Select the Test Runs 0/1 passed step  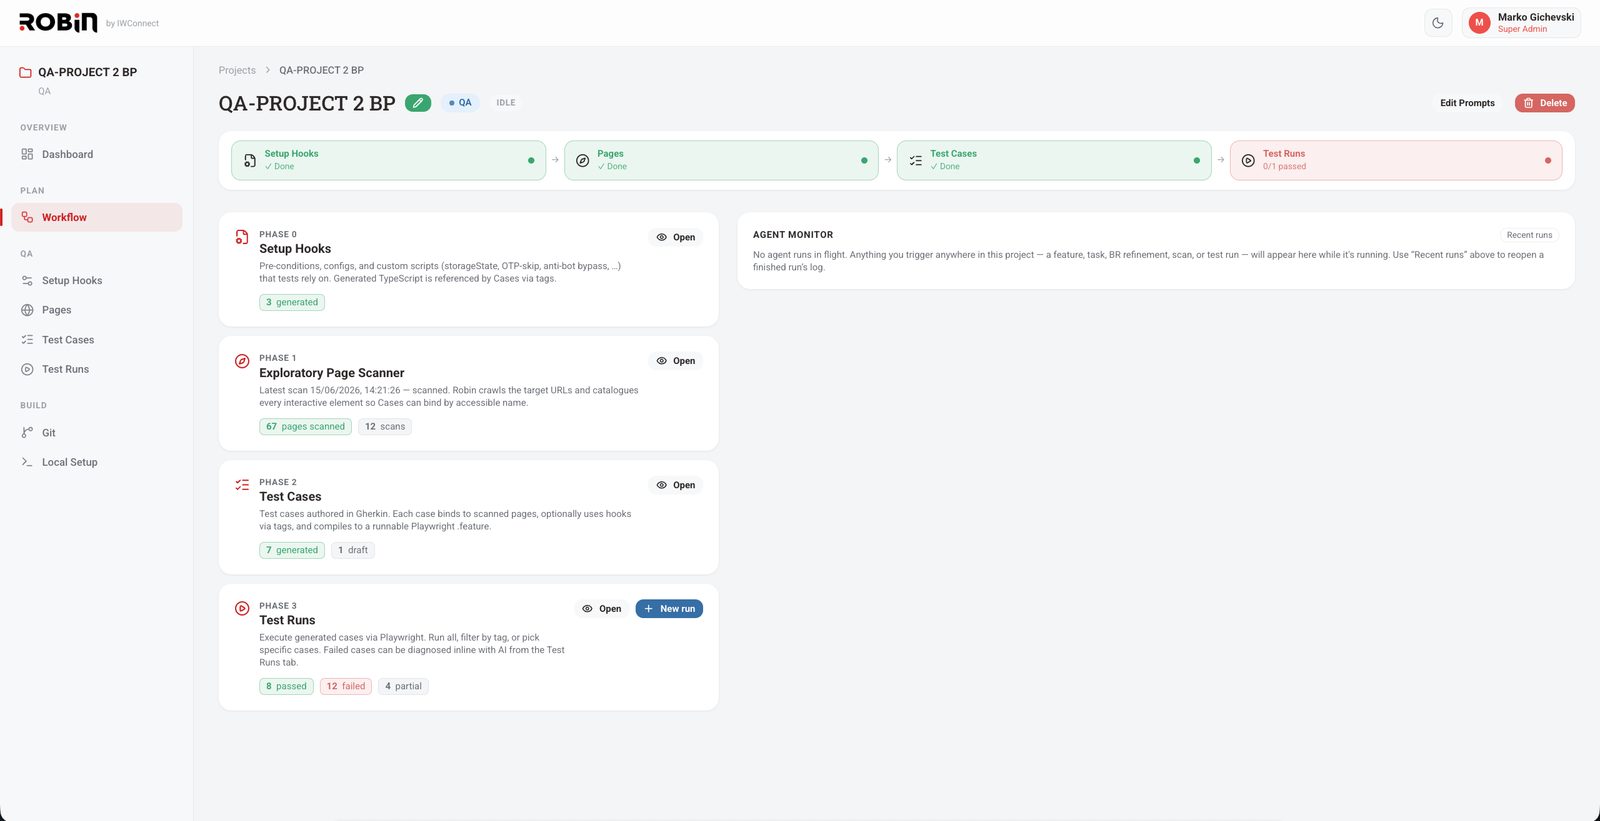click(x=1396, y=160)
